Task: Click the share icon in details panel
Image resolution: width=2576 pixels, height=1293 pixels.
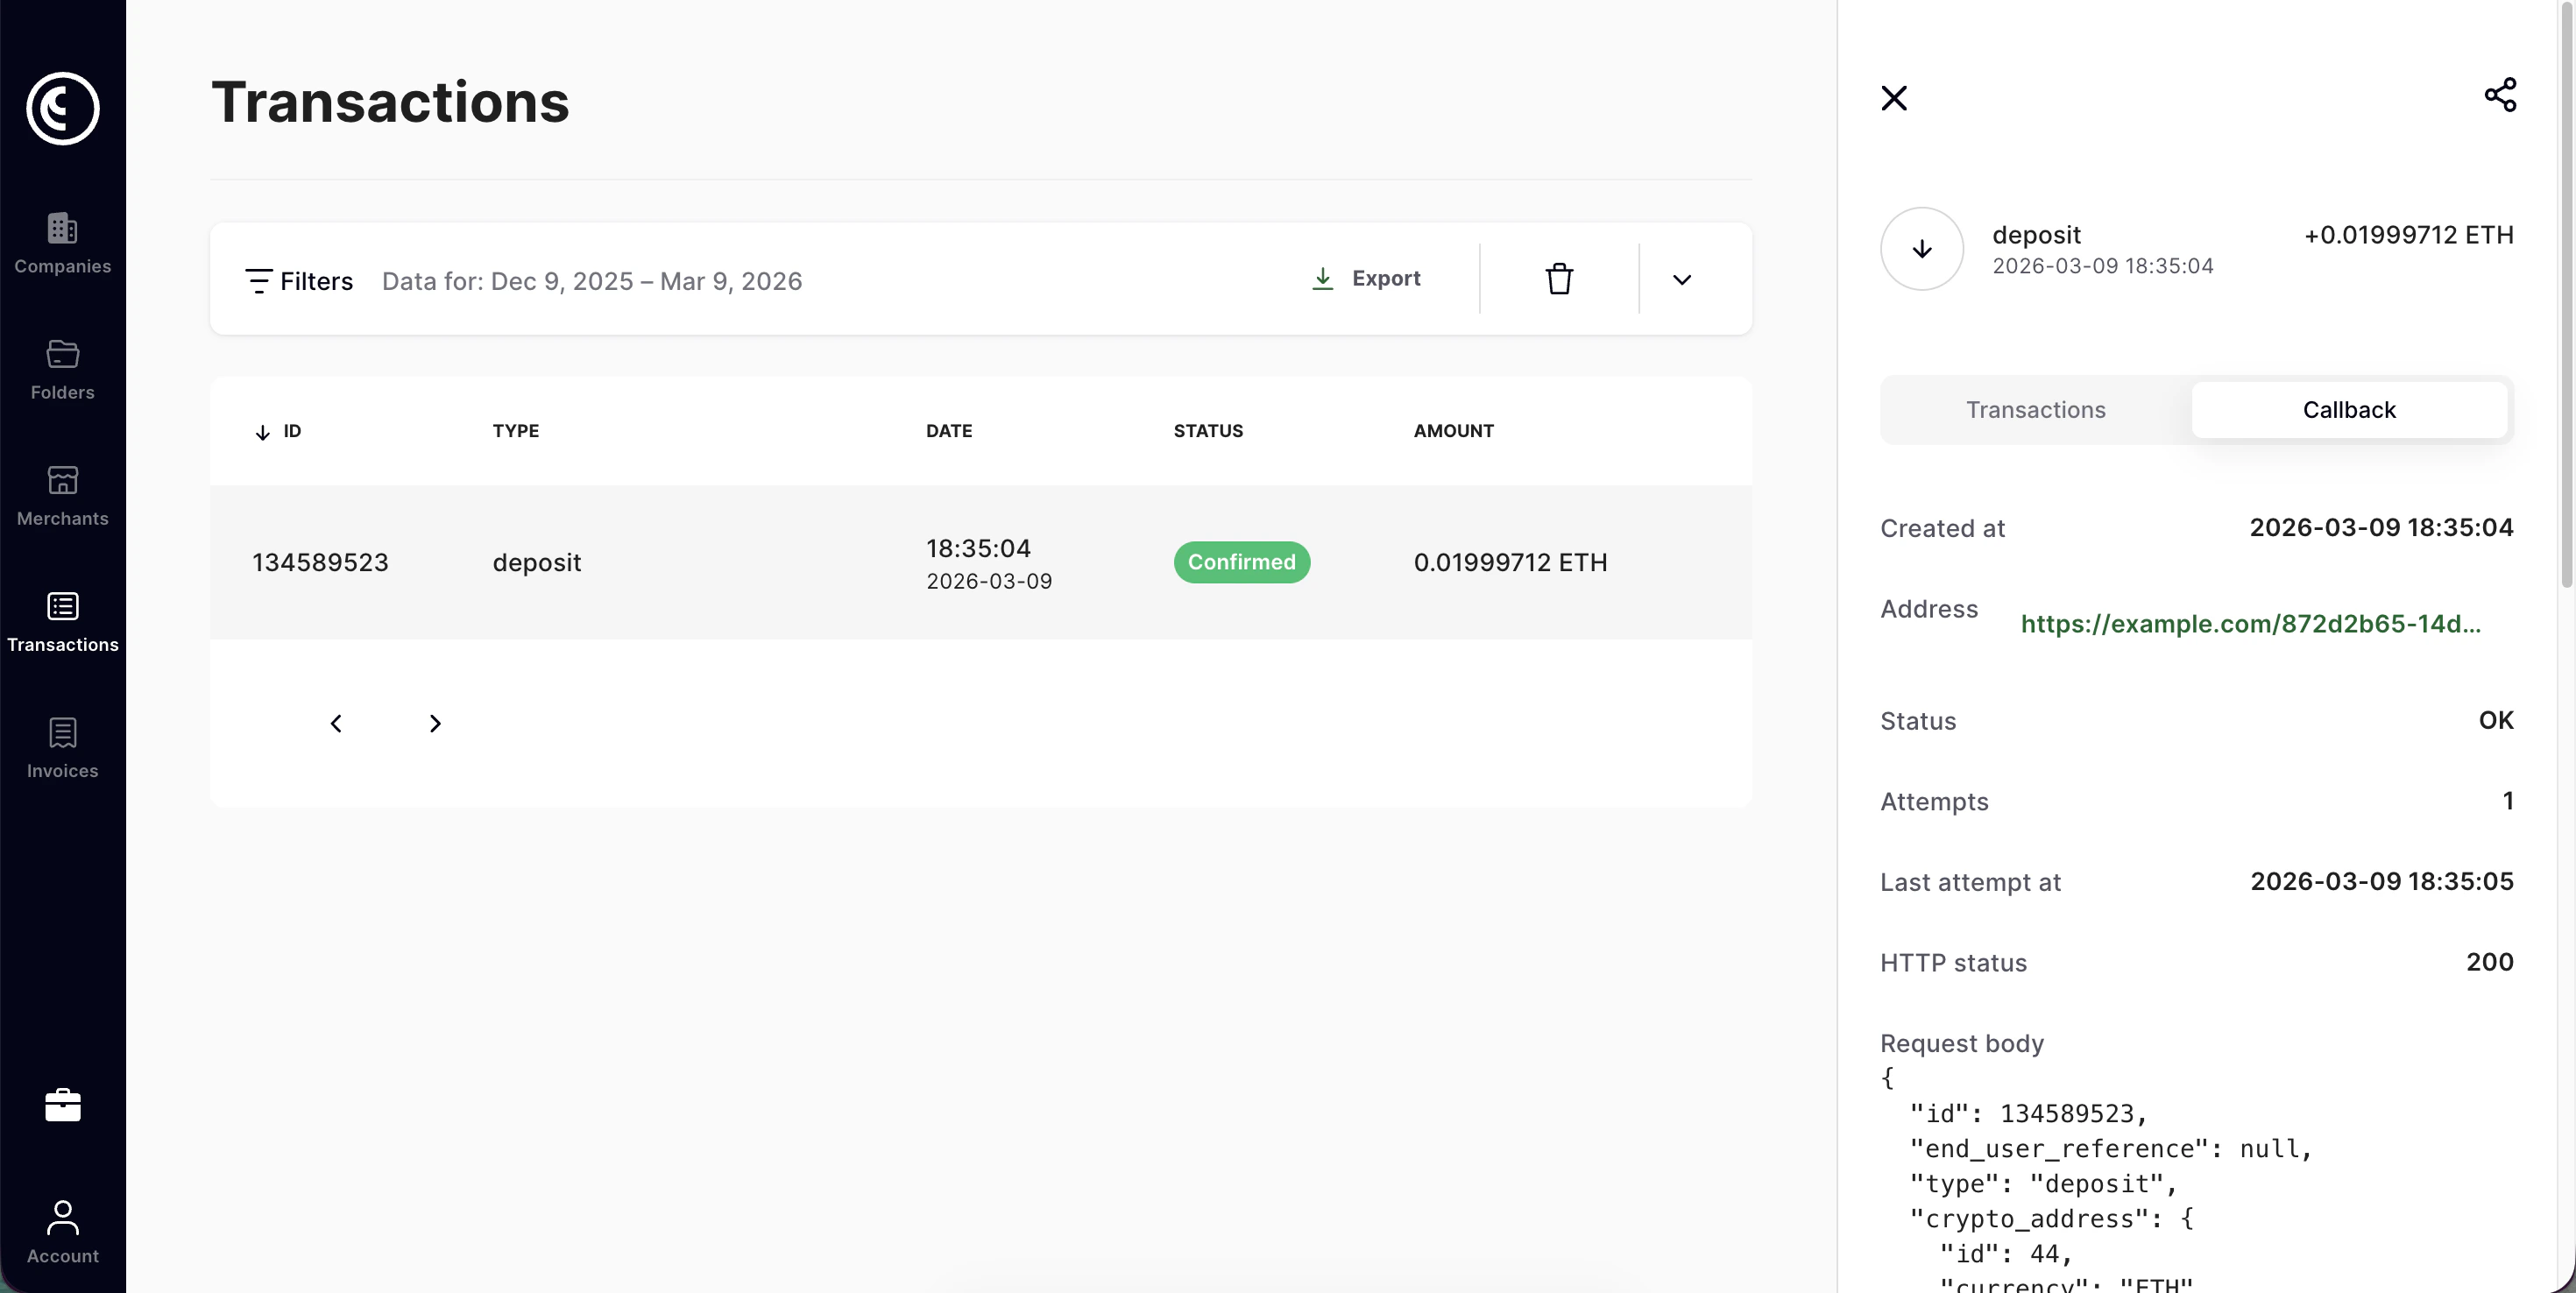Action: (x=2499, y=95)
